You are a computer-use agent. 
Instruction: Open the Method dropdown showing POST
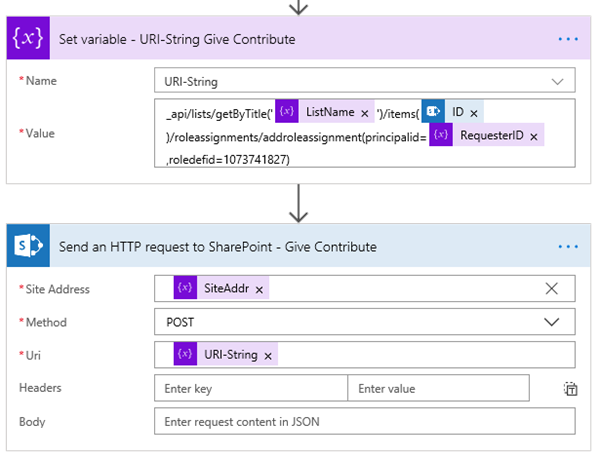click(x=551, y=322)
